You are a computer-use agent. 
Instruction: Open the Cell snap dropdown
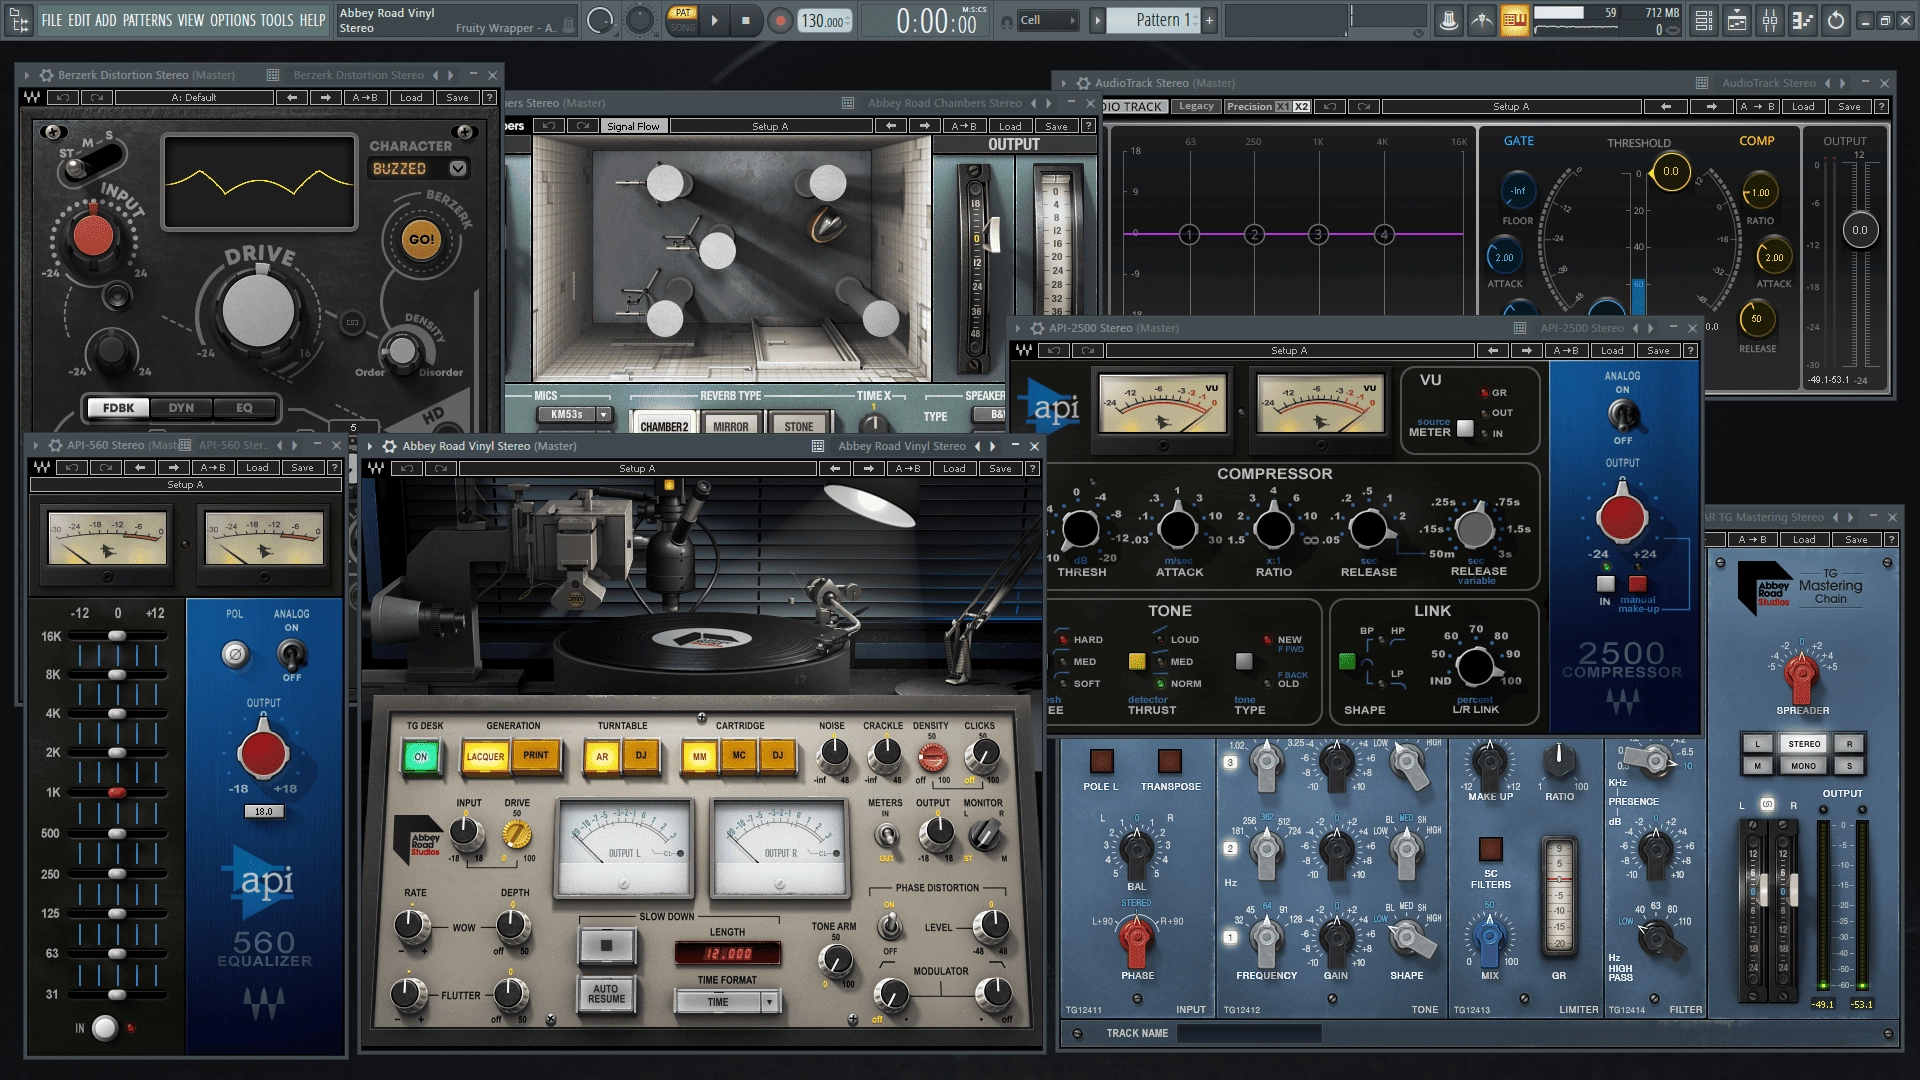(1047, 20)
